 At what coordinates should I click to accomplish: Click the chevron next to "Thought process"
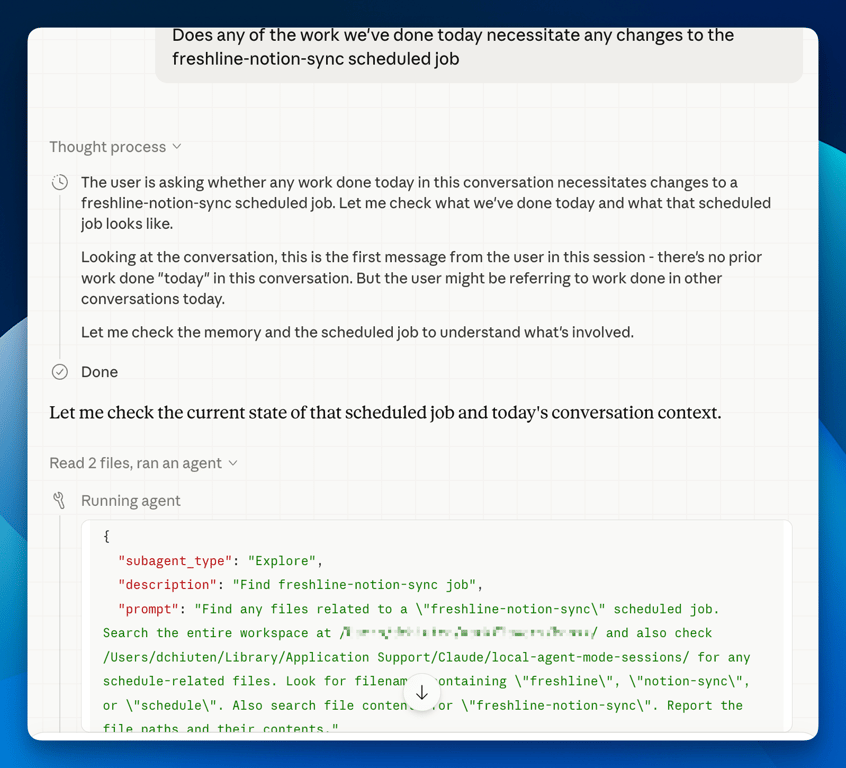[177, 146]
